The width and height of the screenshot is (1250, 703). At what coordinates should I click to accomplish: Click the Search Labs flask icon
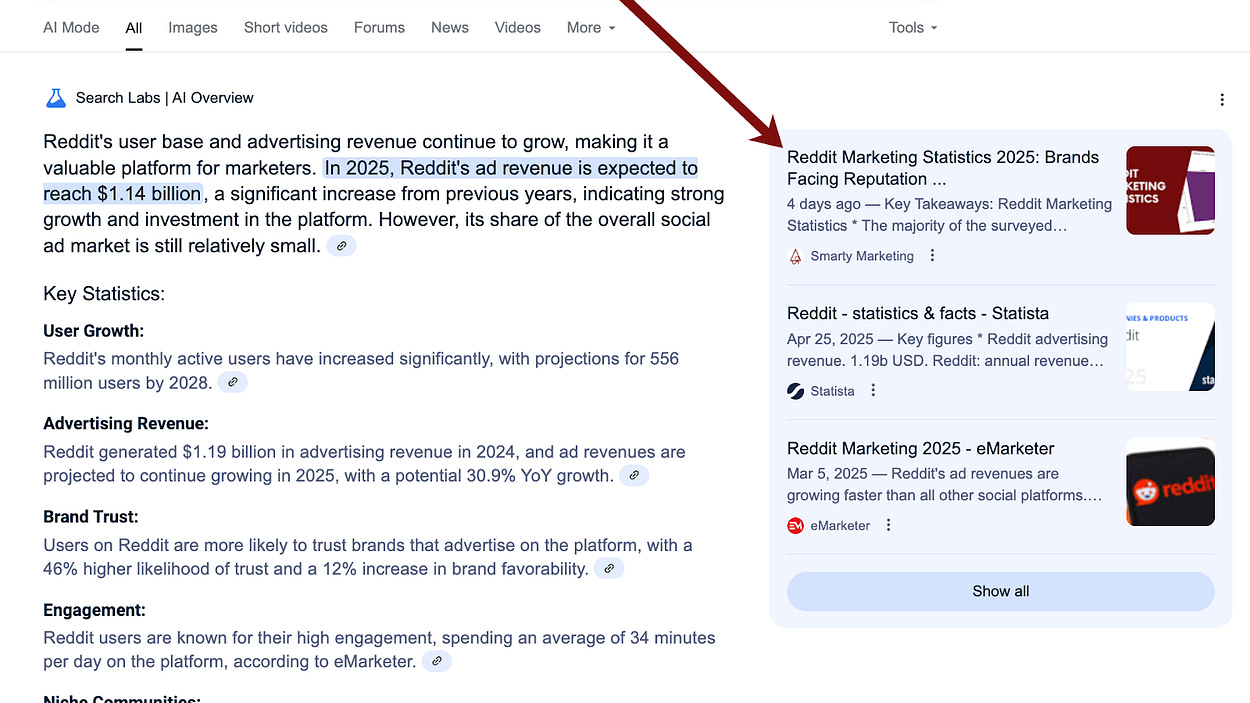pos(55,98)
